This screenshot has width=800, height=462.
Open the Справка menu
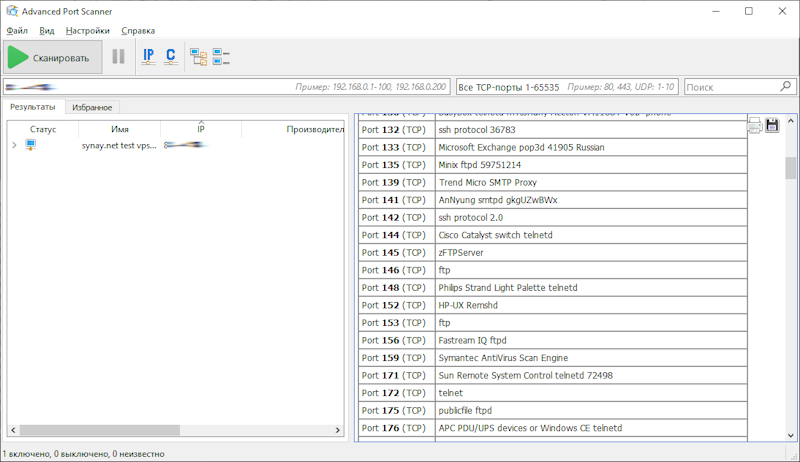point(138,31)
